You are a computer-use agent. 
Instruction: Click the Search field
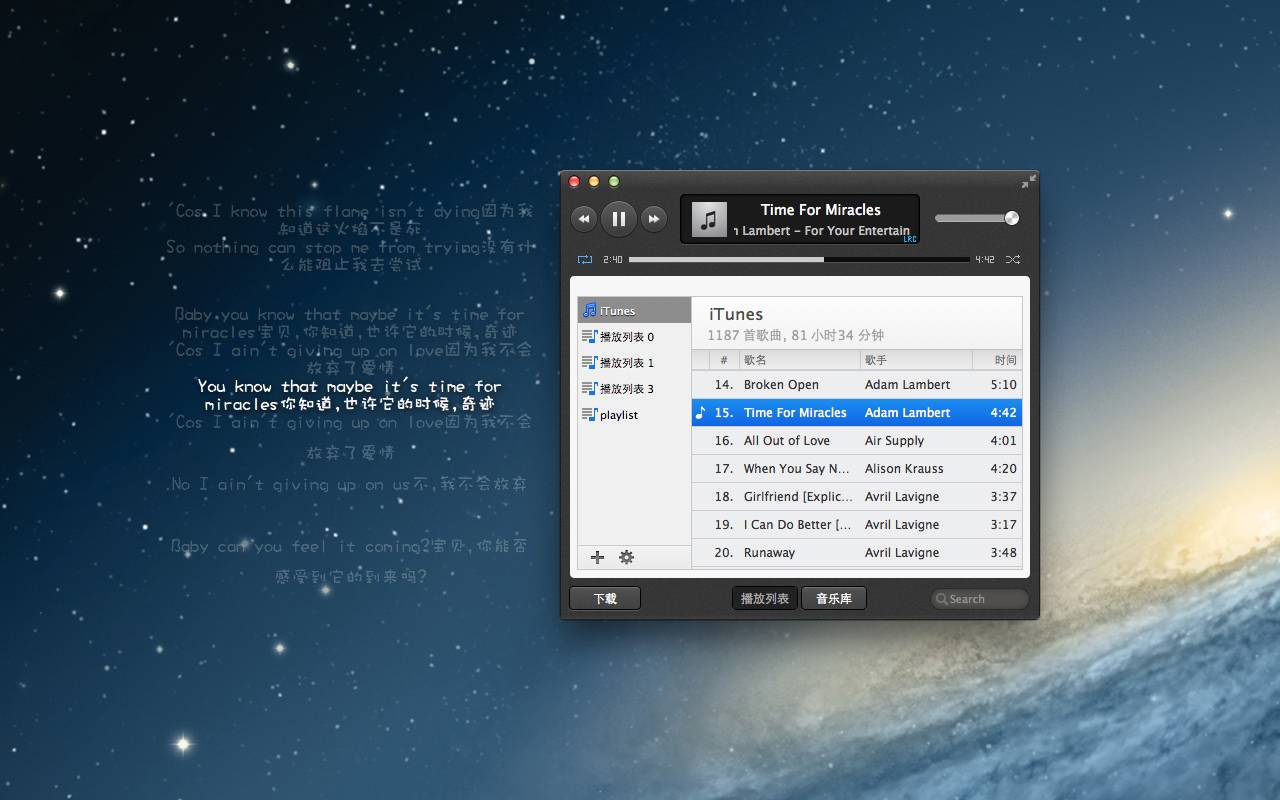coord(979,599)
